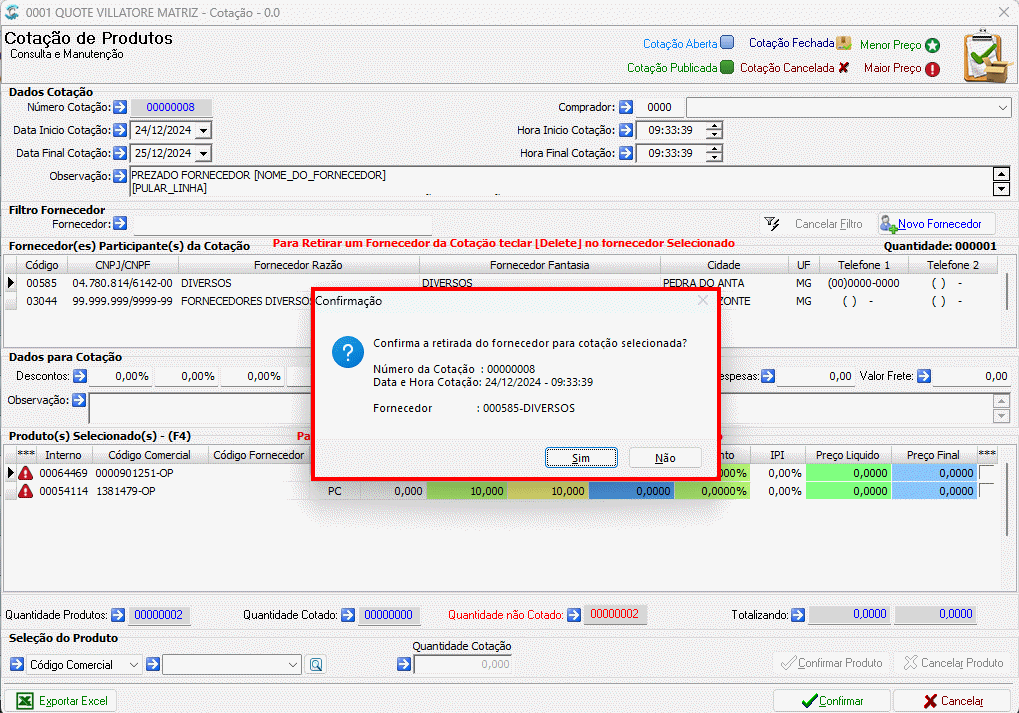Click the arrow icon next to Comprador
The width and height of the screenshot is (1019, 713).
[626, 107]
